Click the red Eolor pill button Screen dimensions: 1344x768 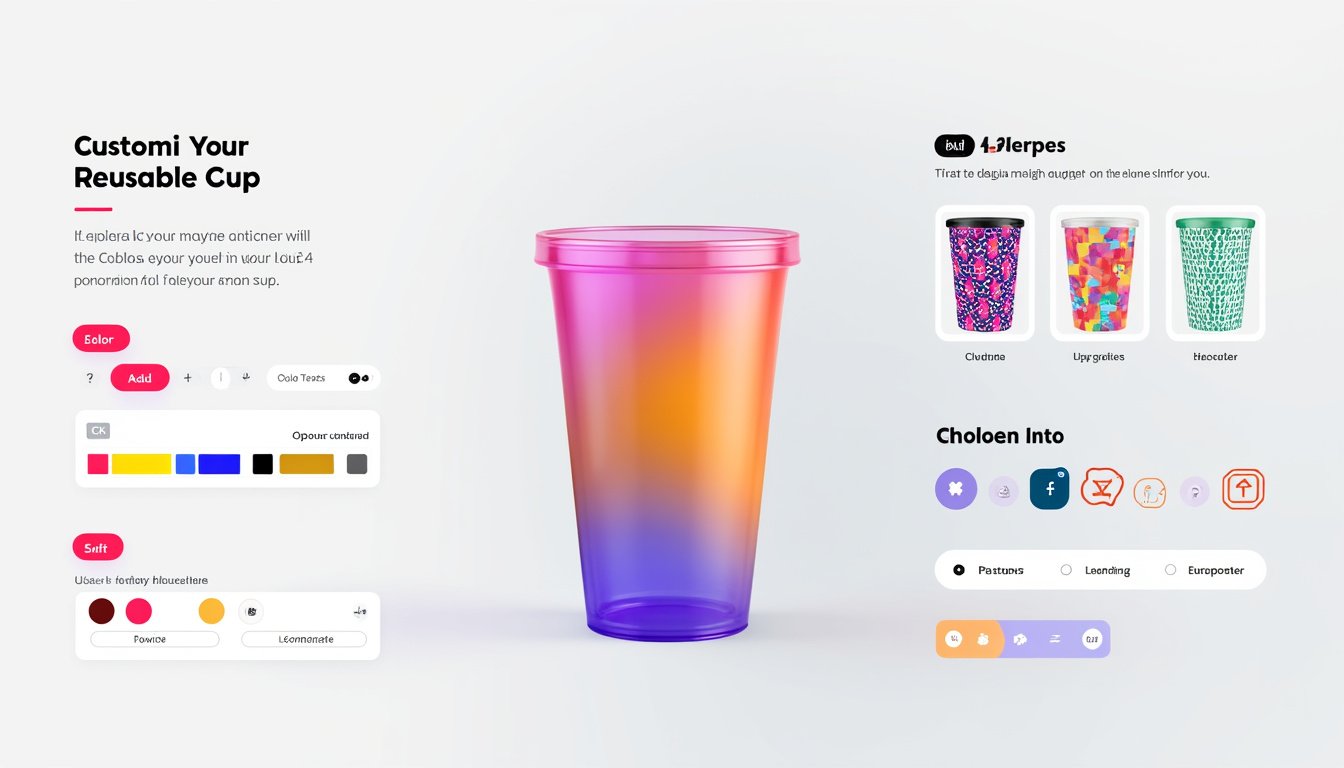[x=101, y=339]
